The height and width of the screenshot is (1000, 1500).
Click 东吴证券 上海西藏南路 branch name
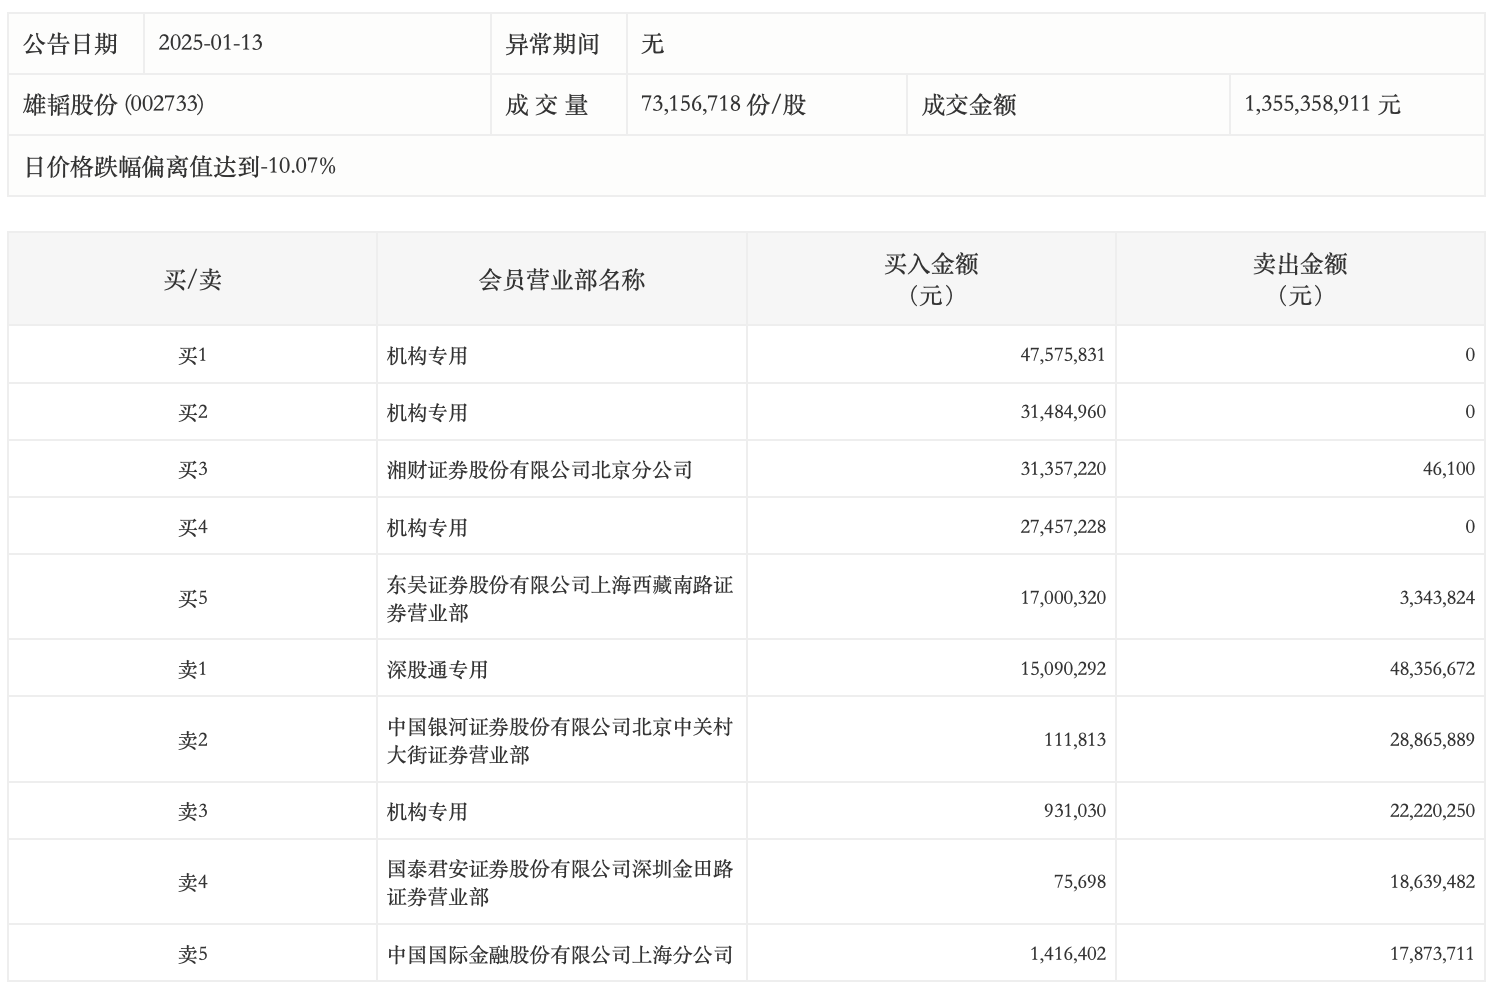point(560,598)
